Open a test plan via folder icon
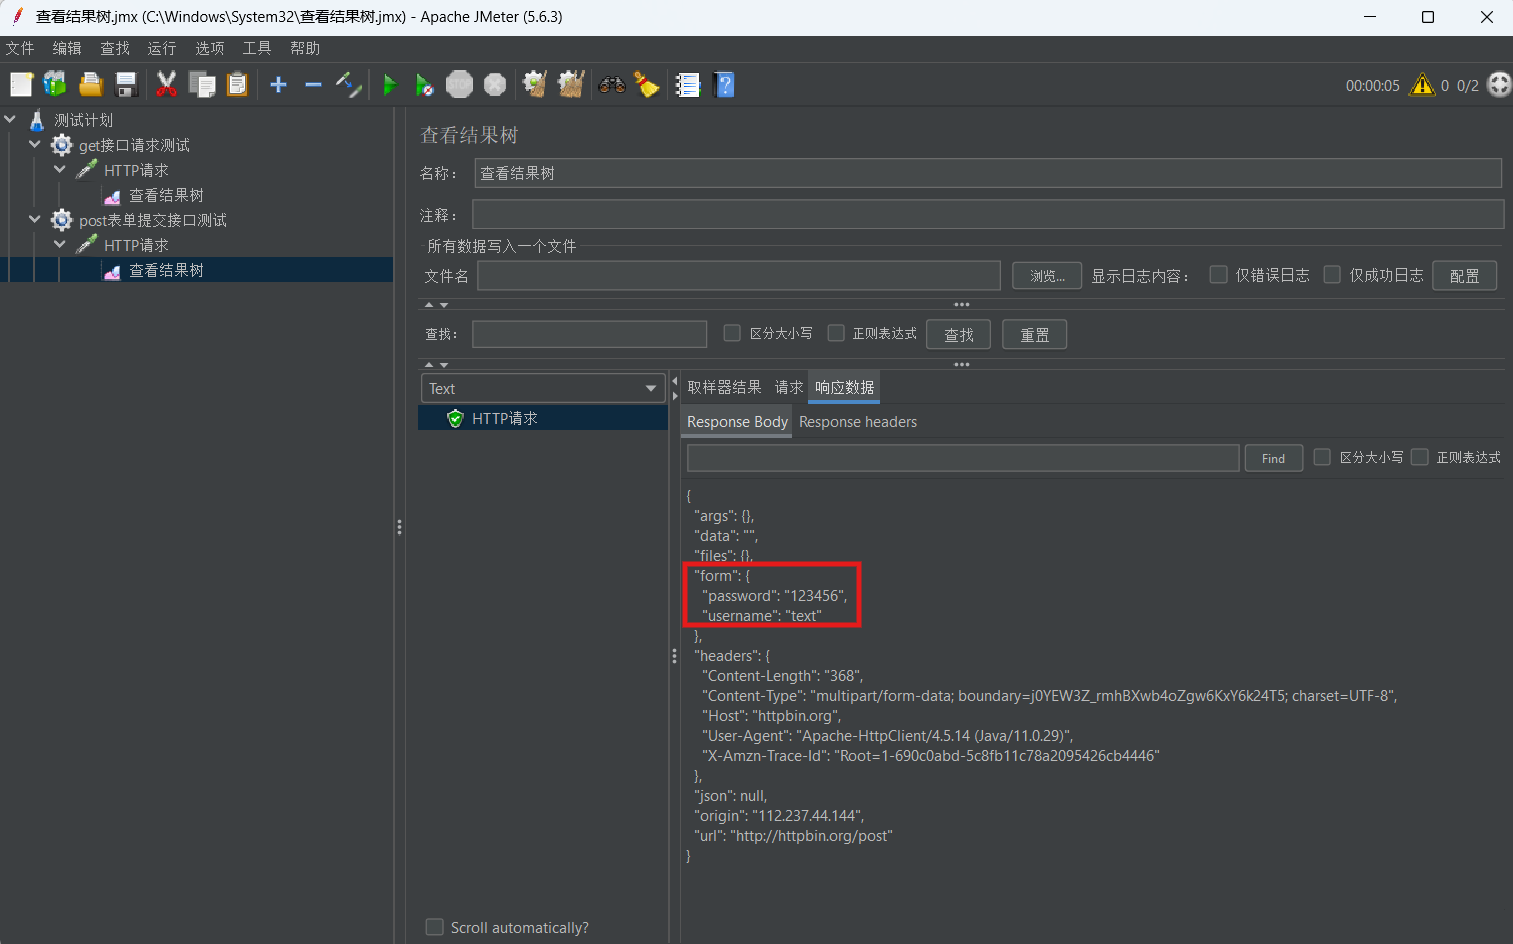Viewport: 1513px width, 944px height. (91, 85)
